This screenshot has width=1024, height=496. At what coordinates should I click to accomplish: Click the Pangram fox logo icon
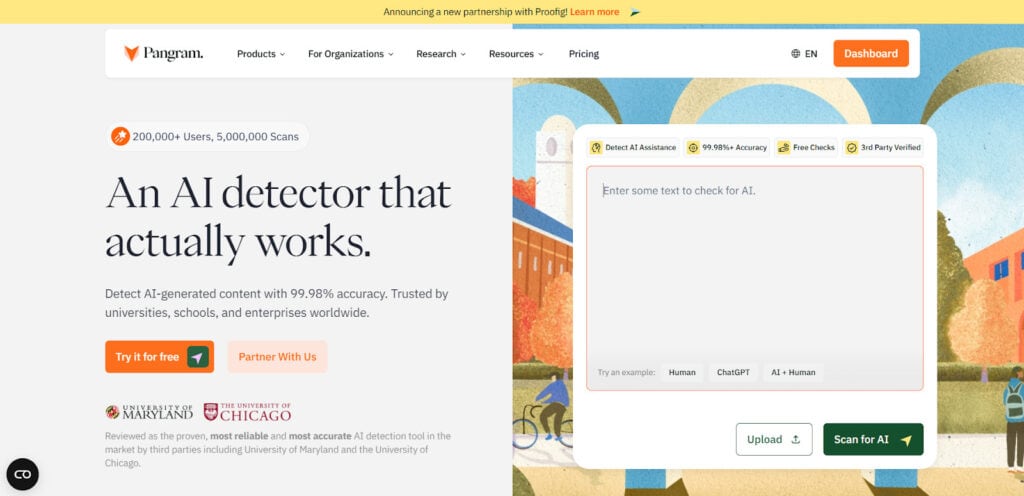tap(131, 54)
